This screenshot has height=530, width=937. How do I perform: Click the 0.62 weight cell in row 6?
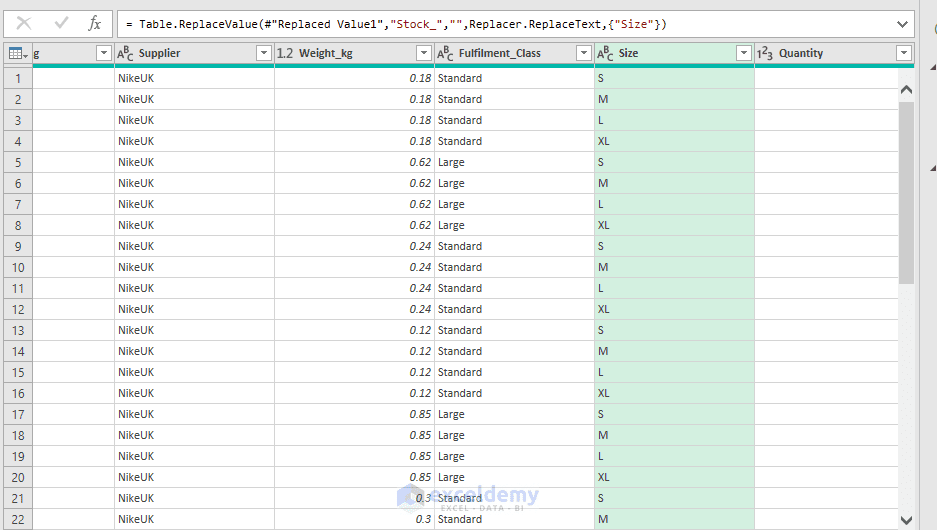(x=354, y=183)
